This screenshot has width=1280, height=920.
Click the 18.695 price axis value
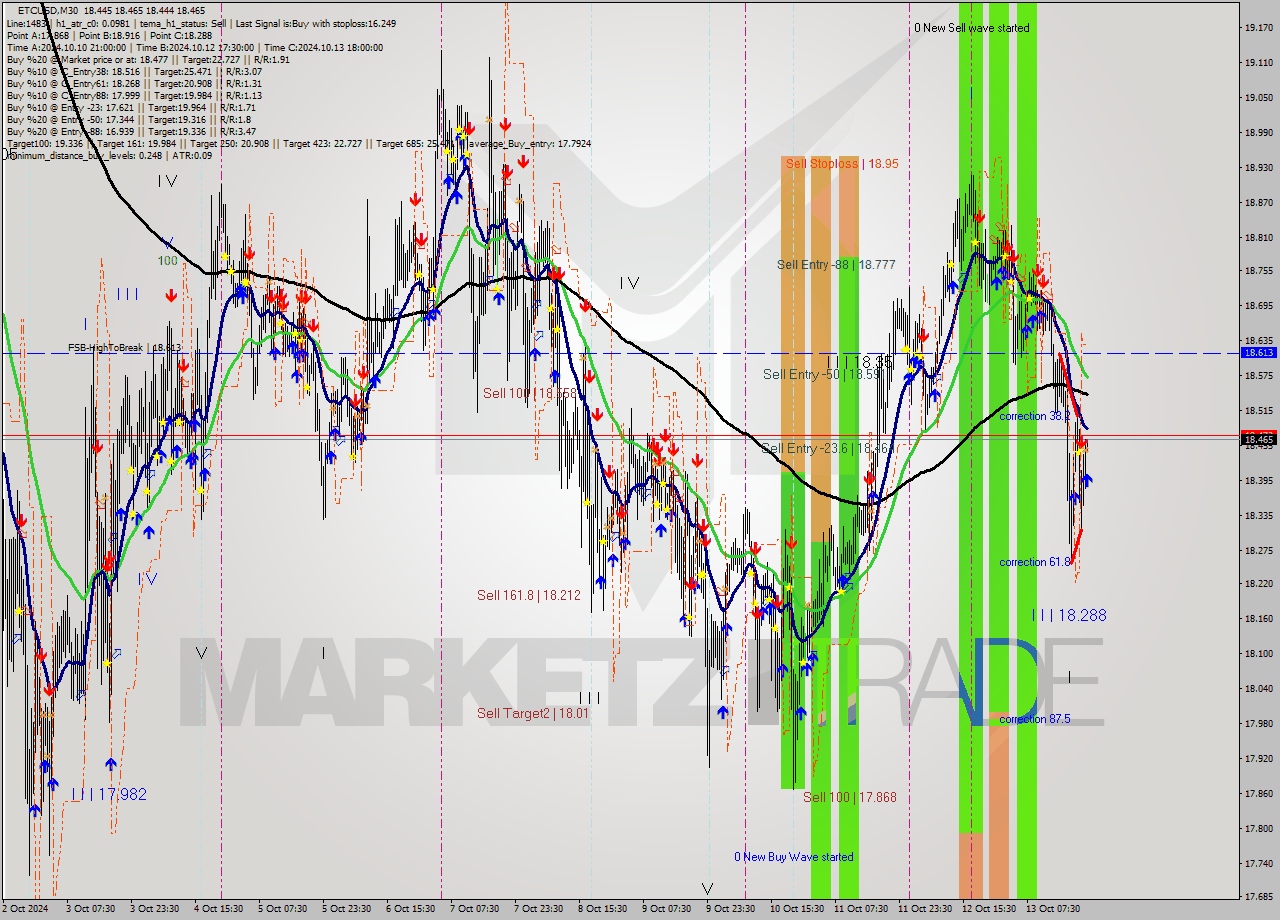(1258, 305)
